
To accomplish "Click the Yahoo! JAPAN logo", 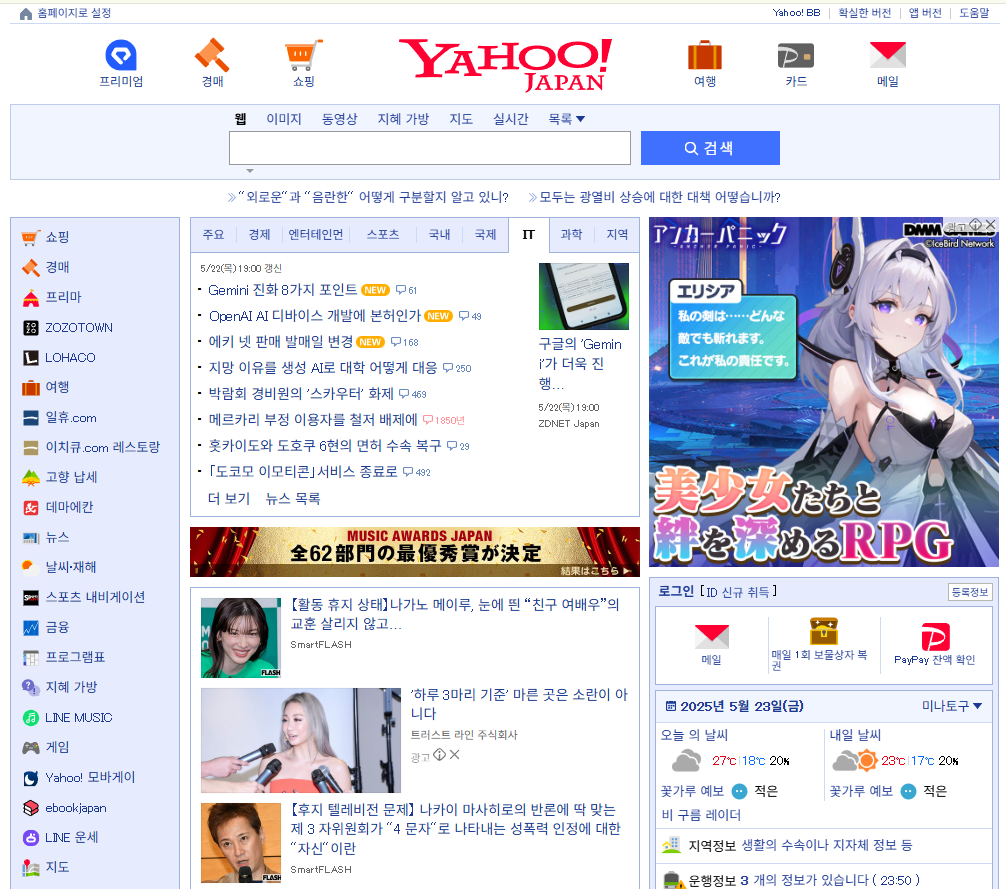I will coord(505,65).
